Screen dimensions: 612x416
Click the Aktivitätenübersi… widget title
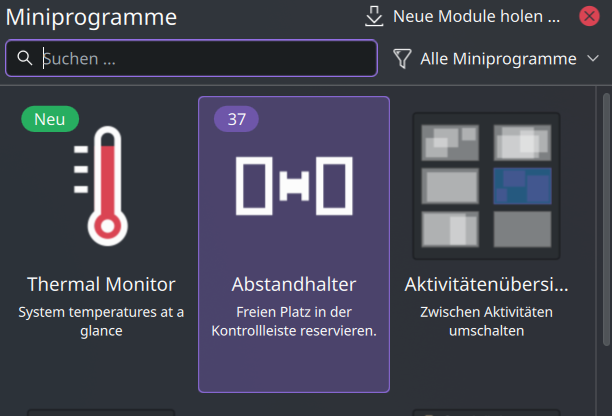(x=486, y=284)
